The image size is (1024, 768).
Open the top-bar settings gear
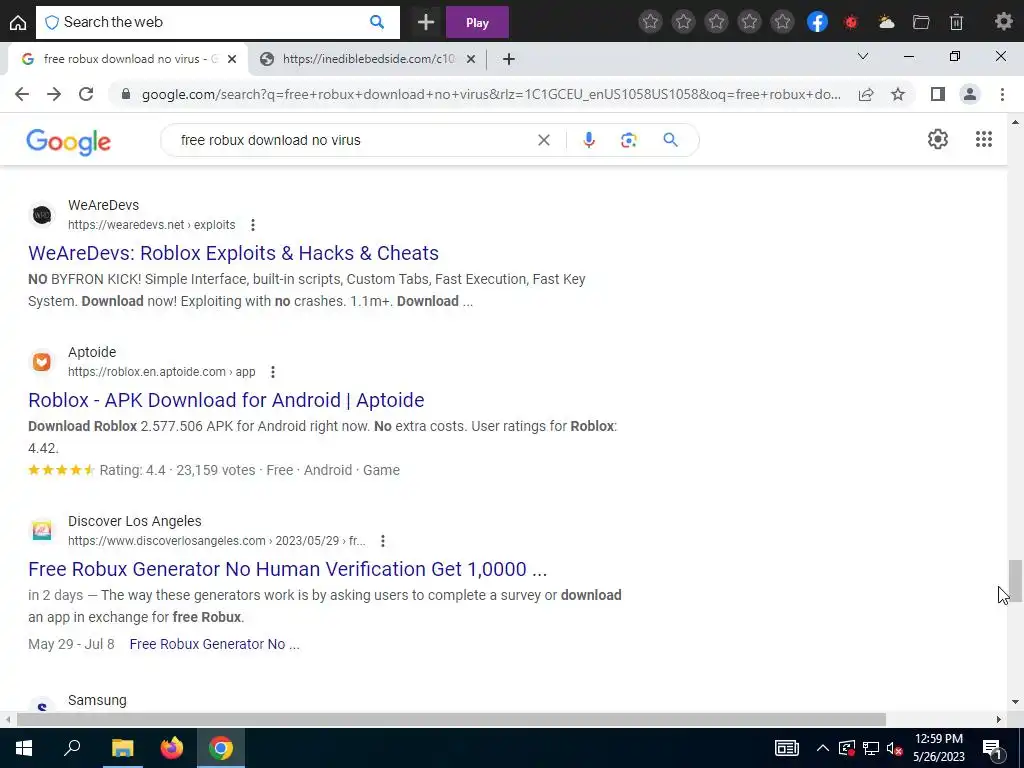click(1004, 22)
